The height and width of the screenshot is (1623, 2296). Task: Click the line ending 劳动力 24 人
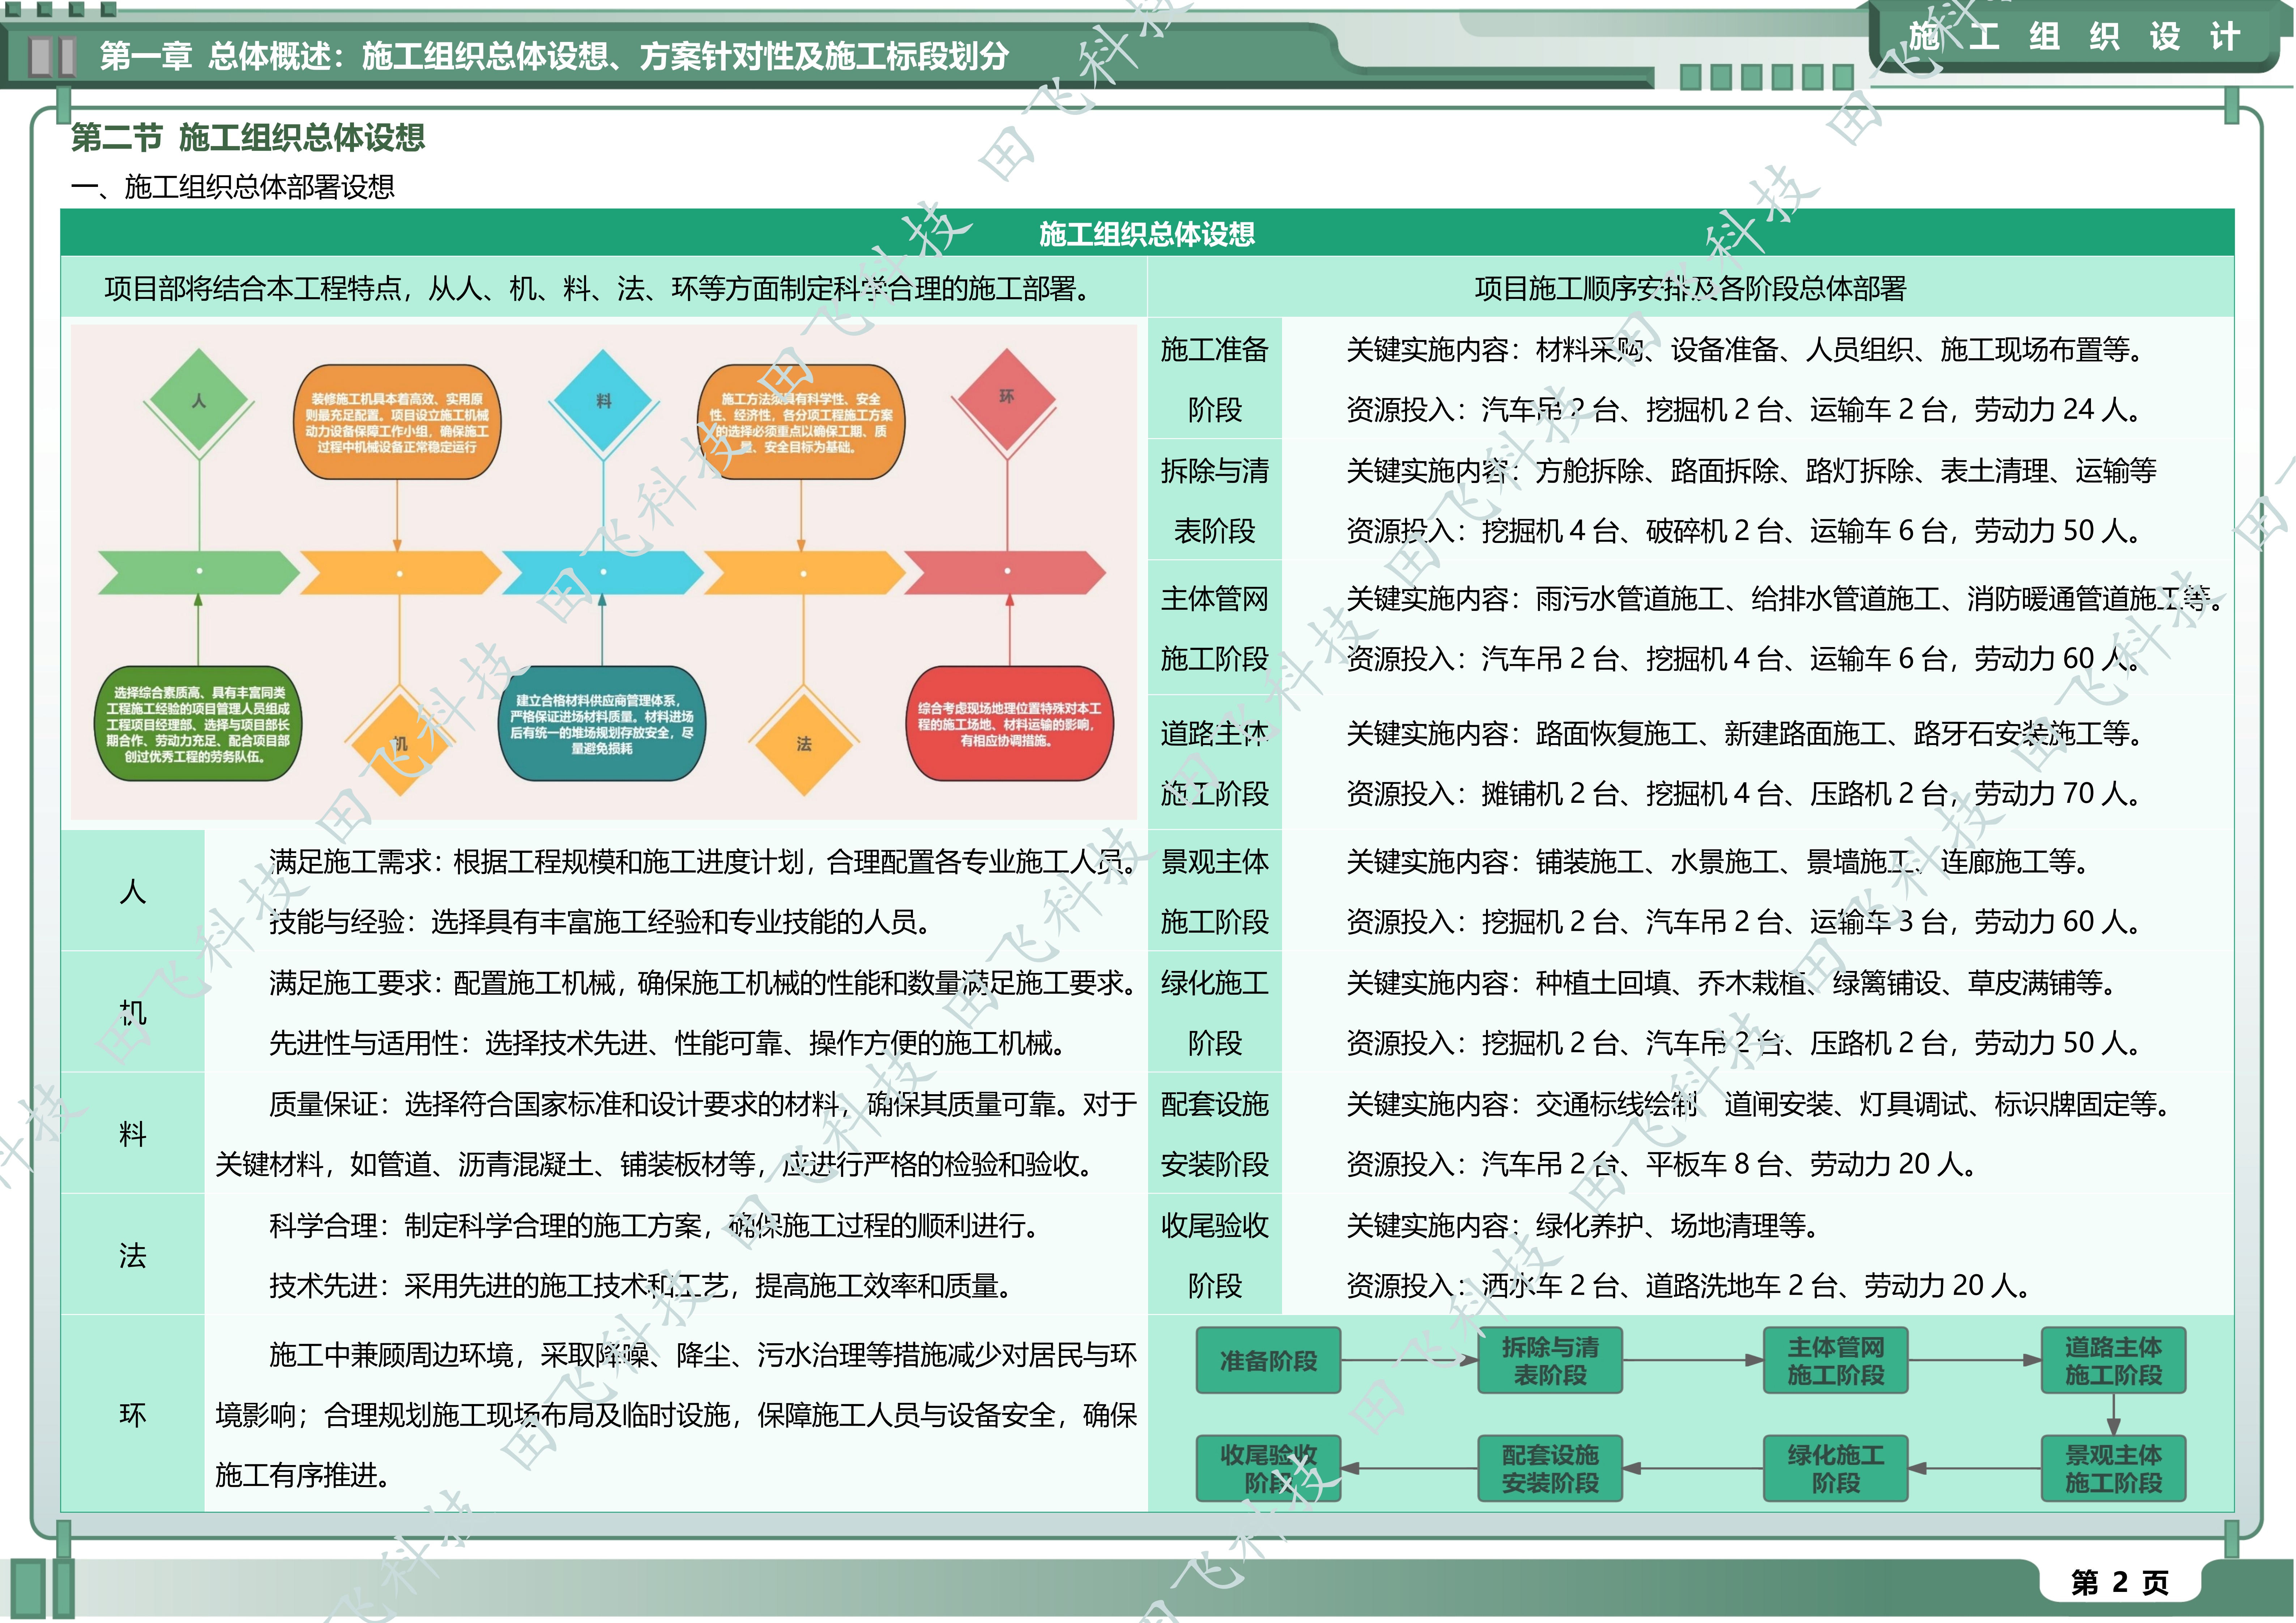coord(1744,410)
